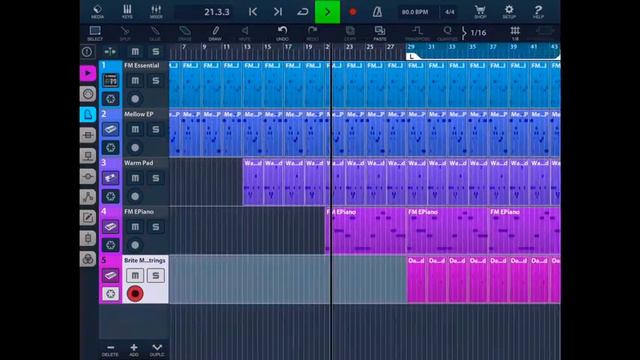Click the track height resize icon
This screenshot has width=640, height=360.
pyautogui.click(x=110, y=52)
